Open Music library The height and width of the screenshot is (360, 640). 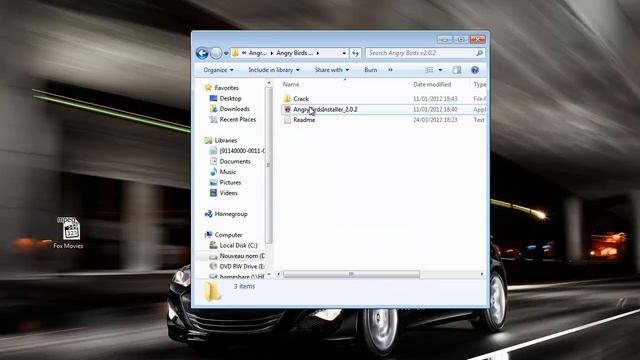(227, 172)
